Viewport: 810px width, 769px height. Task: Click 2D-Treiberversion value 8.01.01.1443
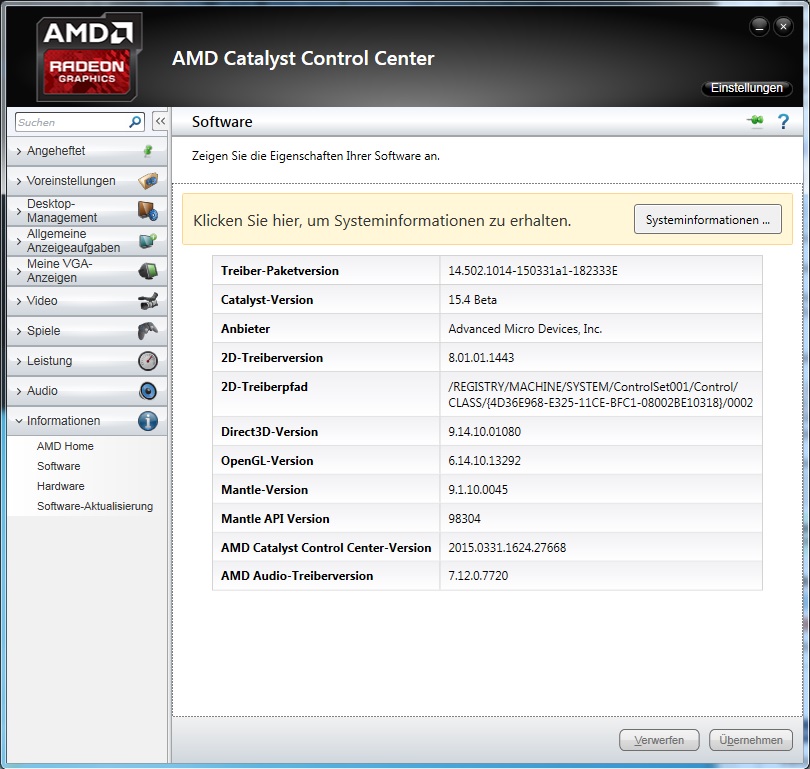[481, 357]
